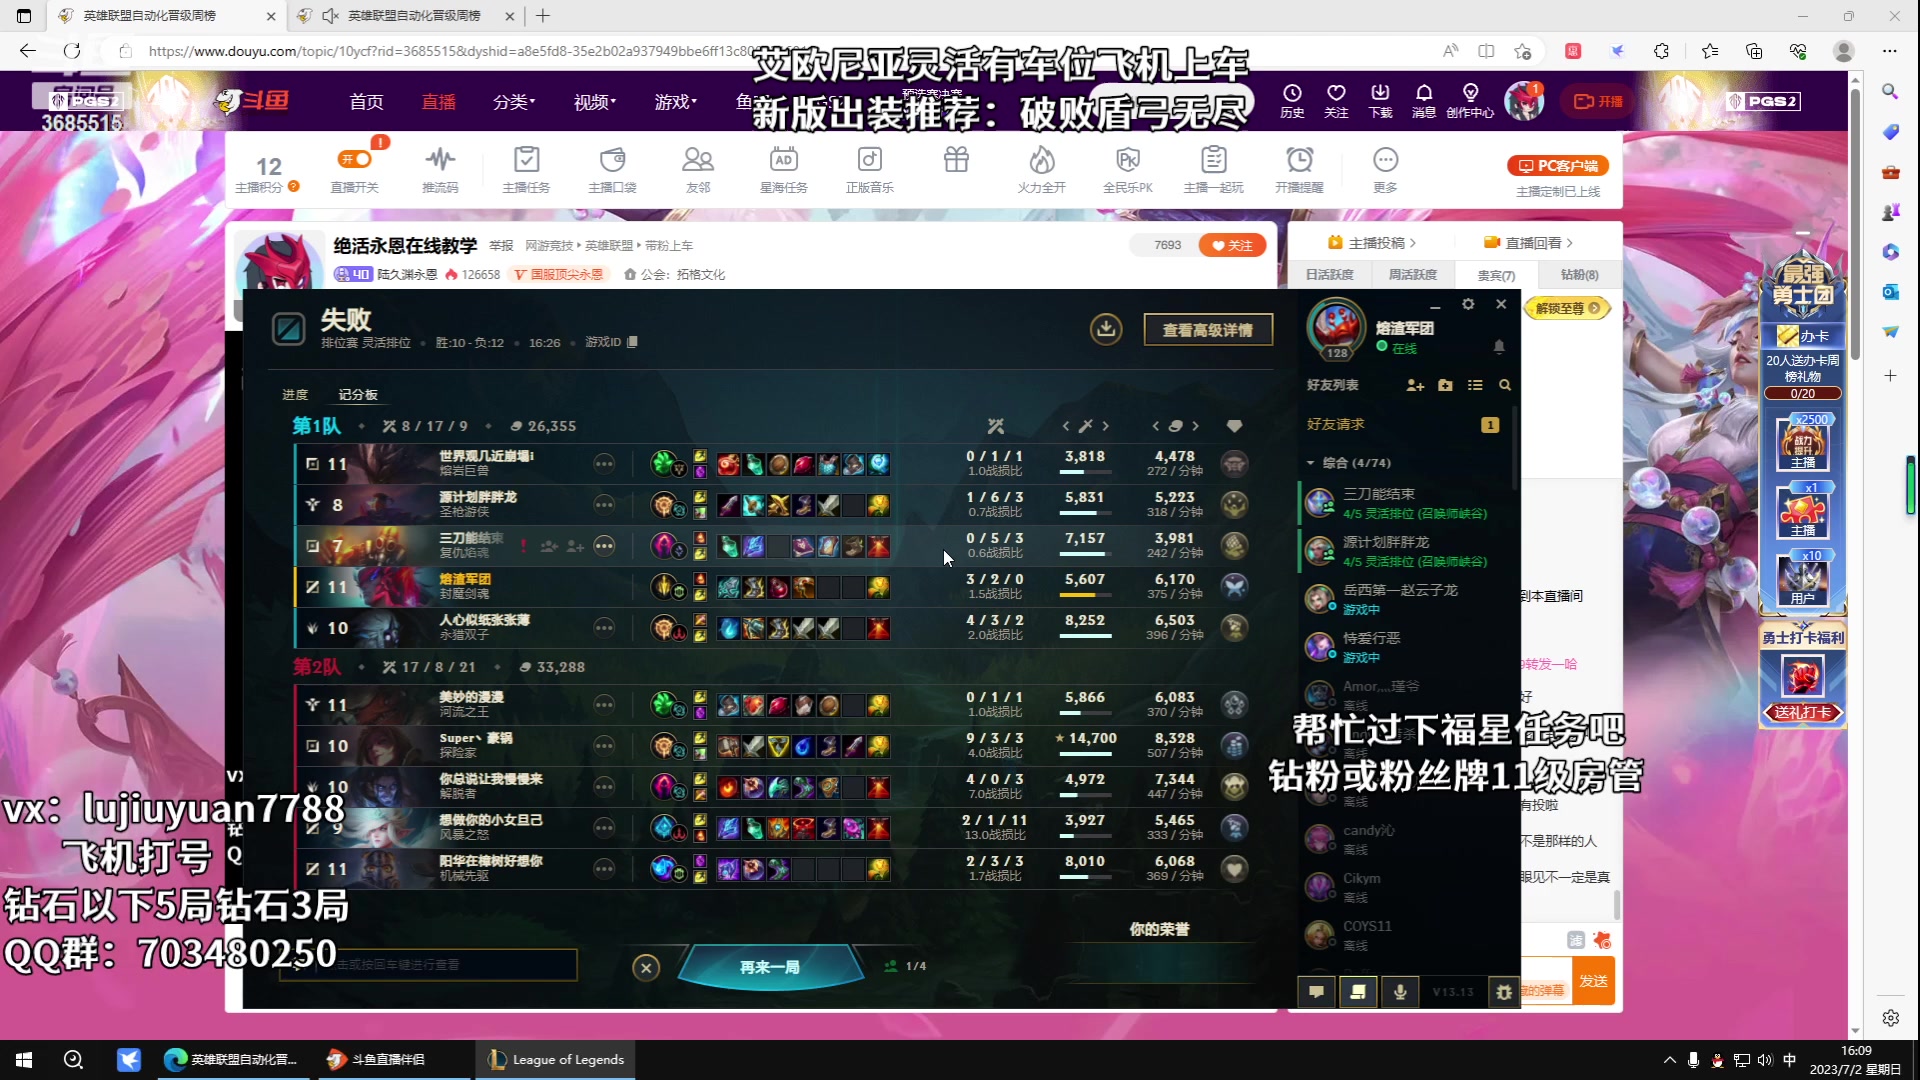
Task: Open the 周活跃度 weekly activity tab
Action: click(x=1412, y=274)
